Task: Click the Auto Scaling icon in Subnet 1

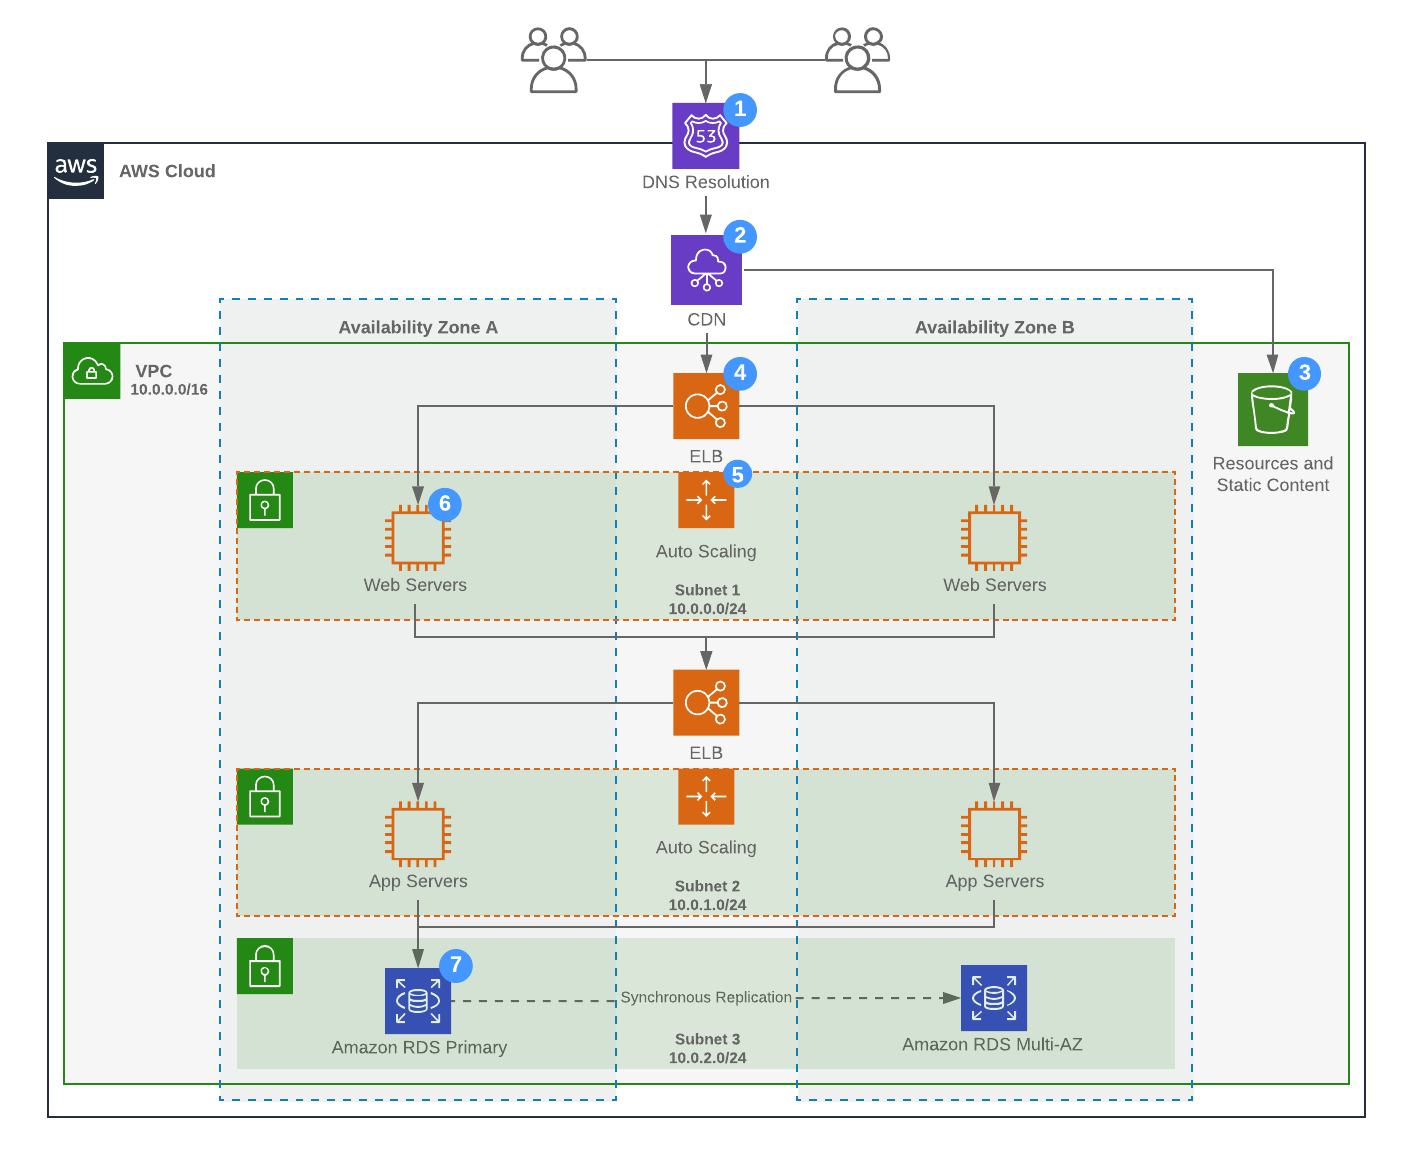Action: pos(706,501)
